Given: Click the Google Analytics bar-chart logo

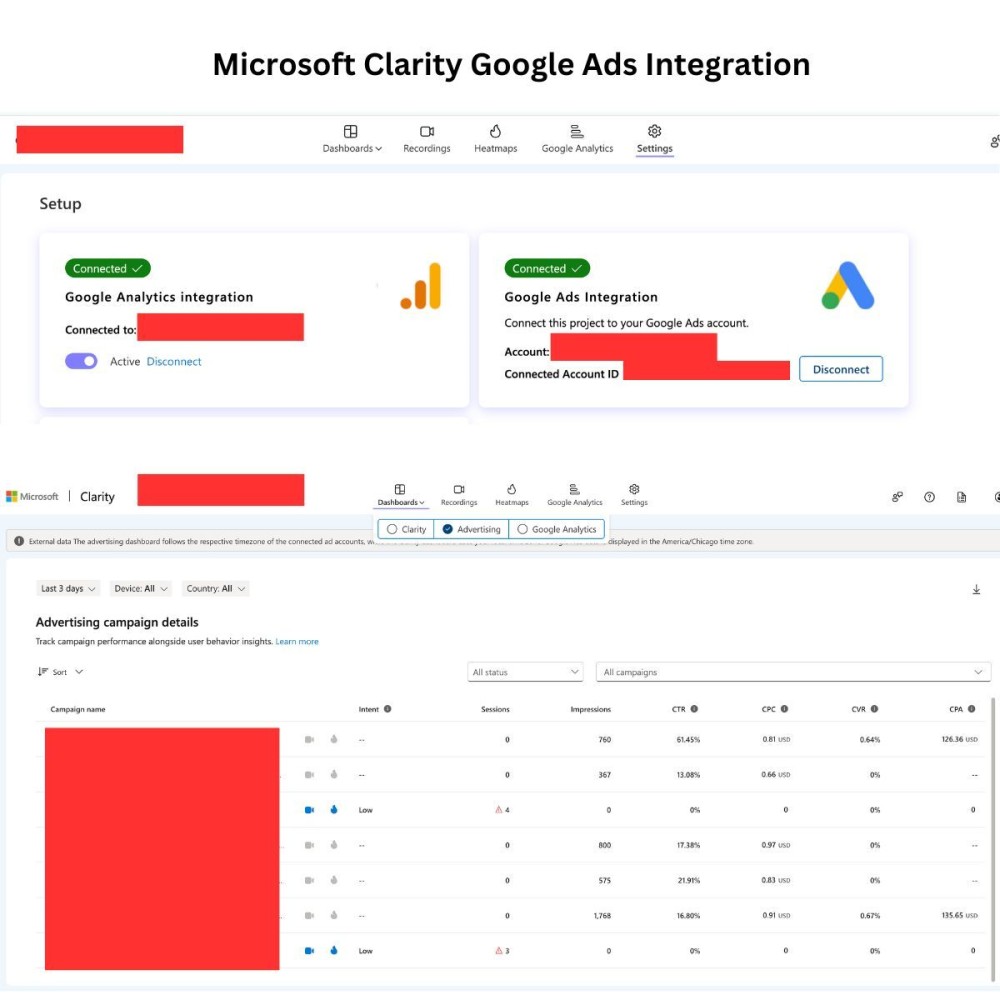Looking at the screenshot, I should pyautogui.click(x=421, y=286).
